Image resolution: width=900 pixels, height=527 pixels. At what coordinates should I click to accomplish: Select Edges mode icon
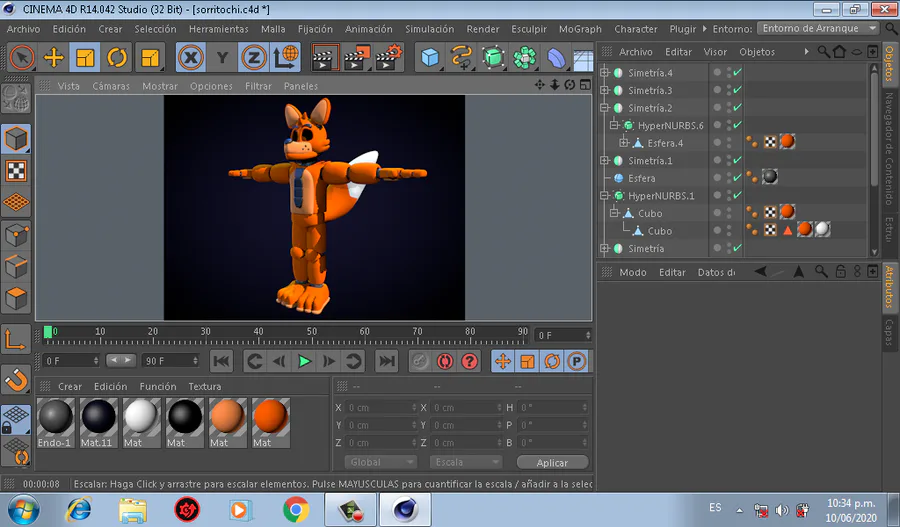tap(16, 266)
